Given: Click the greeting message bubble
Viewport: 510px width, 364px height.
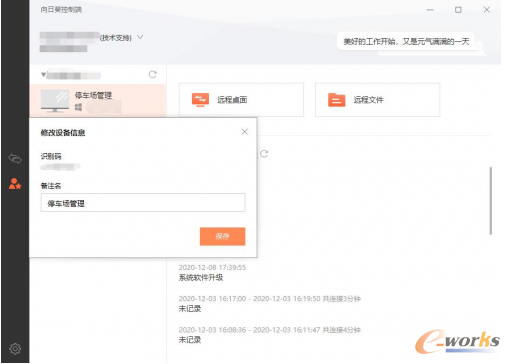Looking at the screenshot, I should pyautogui.click(x=406, y=41).
